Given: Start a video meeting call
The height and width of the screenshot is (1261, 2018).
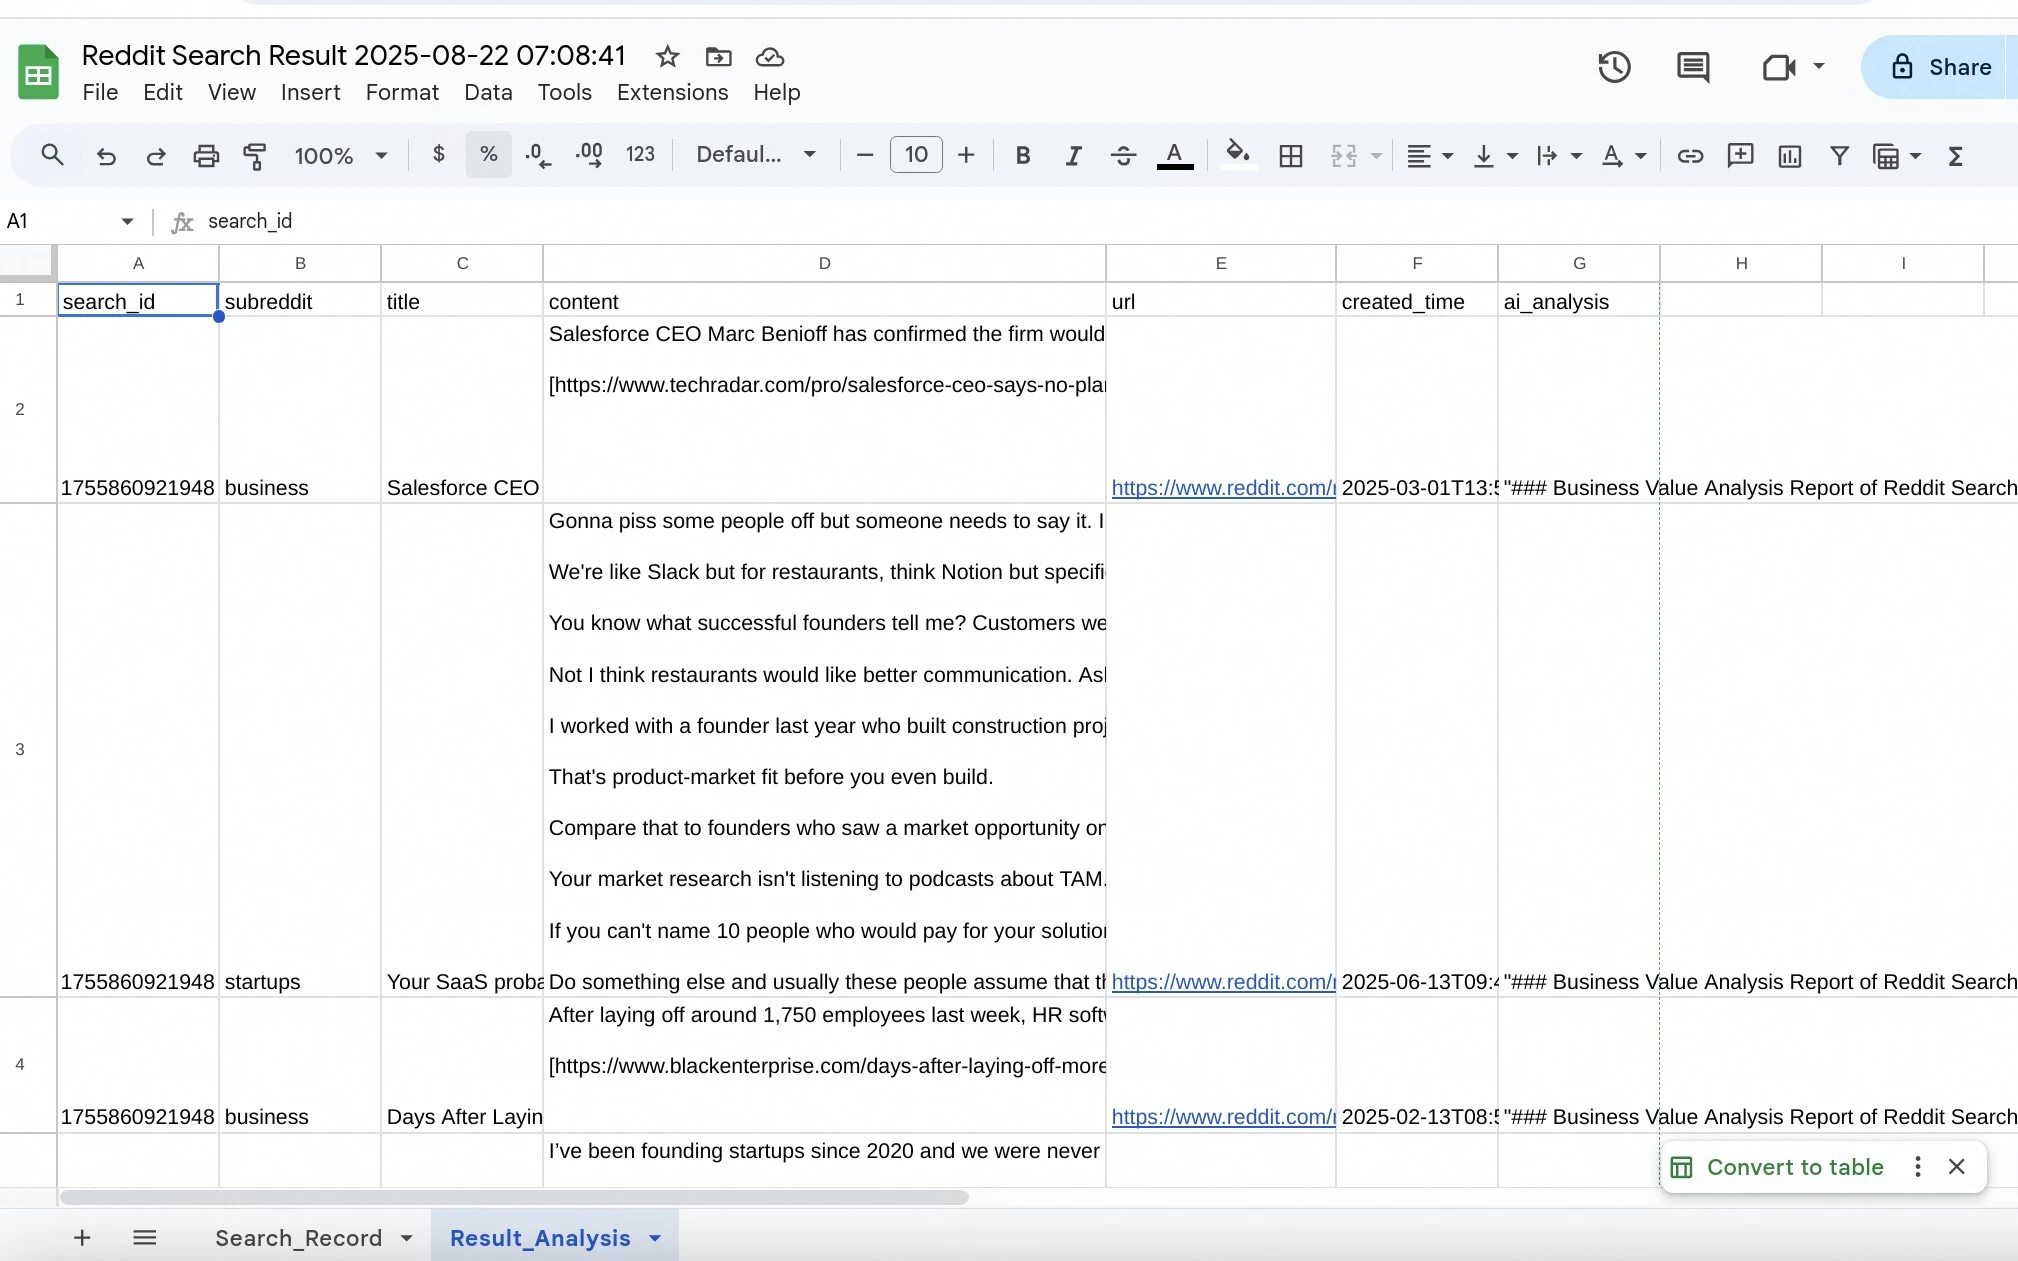Looking at the screenshot, I should click(1779, 67).
